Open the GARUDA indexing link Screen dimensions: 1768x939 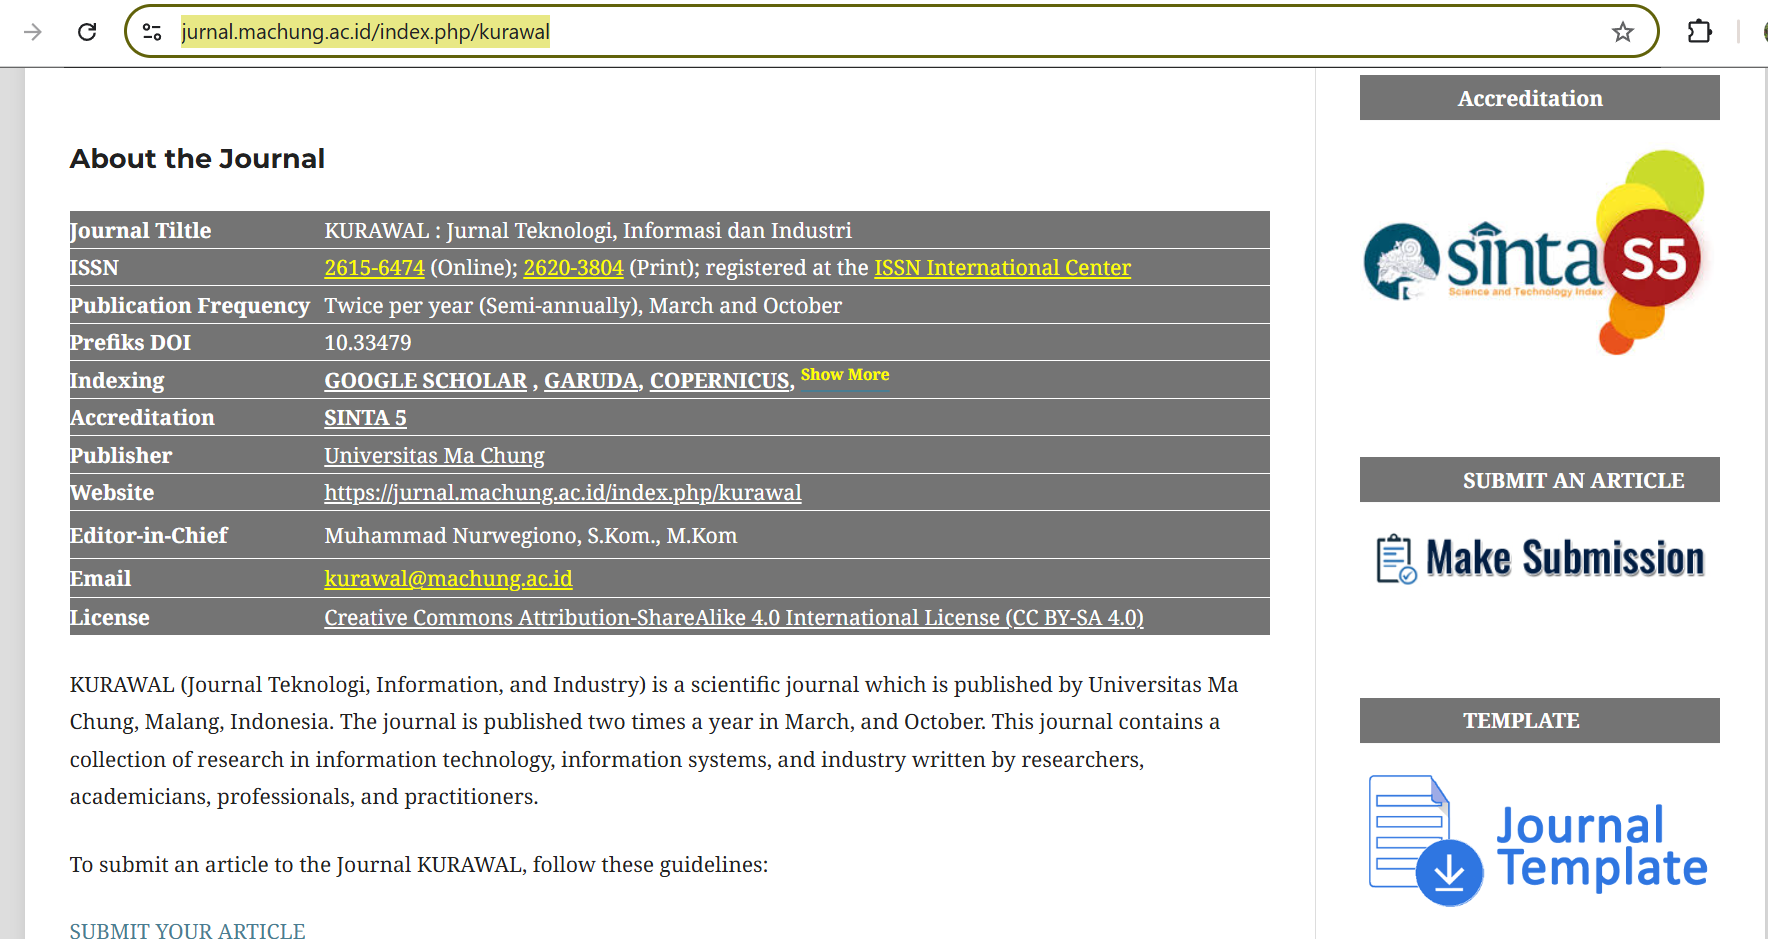[590, 381]
